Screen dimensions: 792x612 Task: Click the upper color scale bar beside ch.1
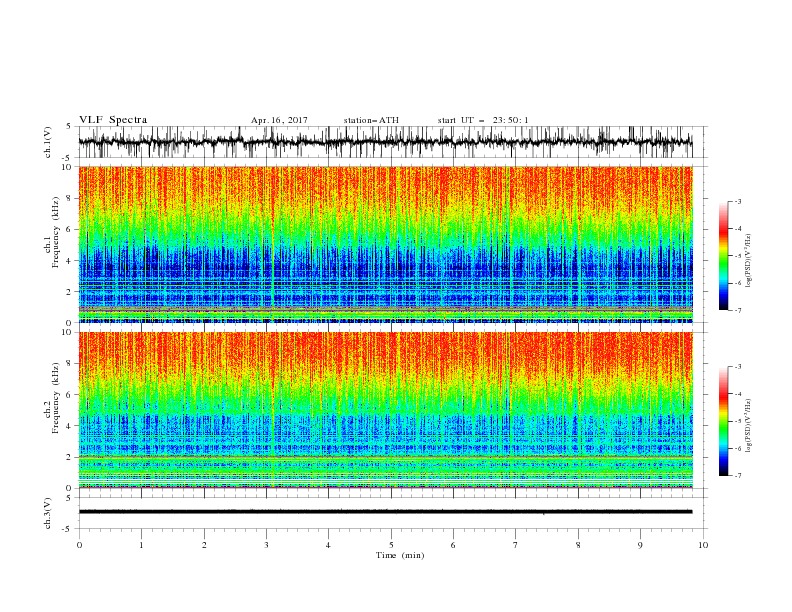[x=724, y=256]
